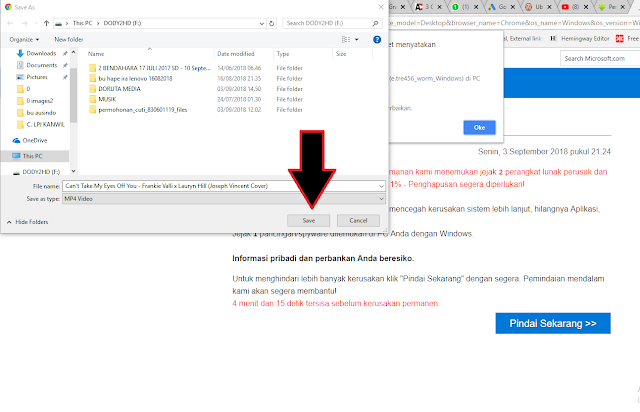Open the Organize dropdown menu
This screenshot has width=640, height=412.
pos(24,40)
